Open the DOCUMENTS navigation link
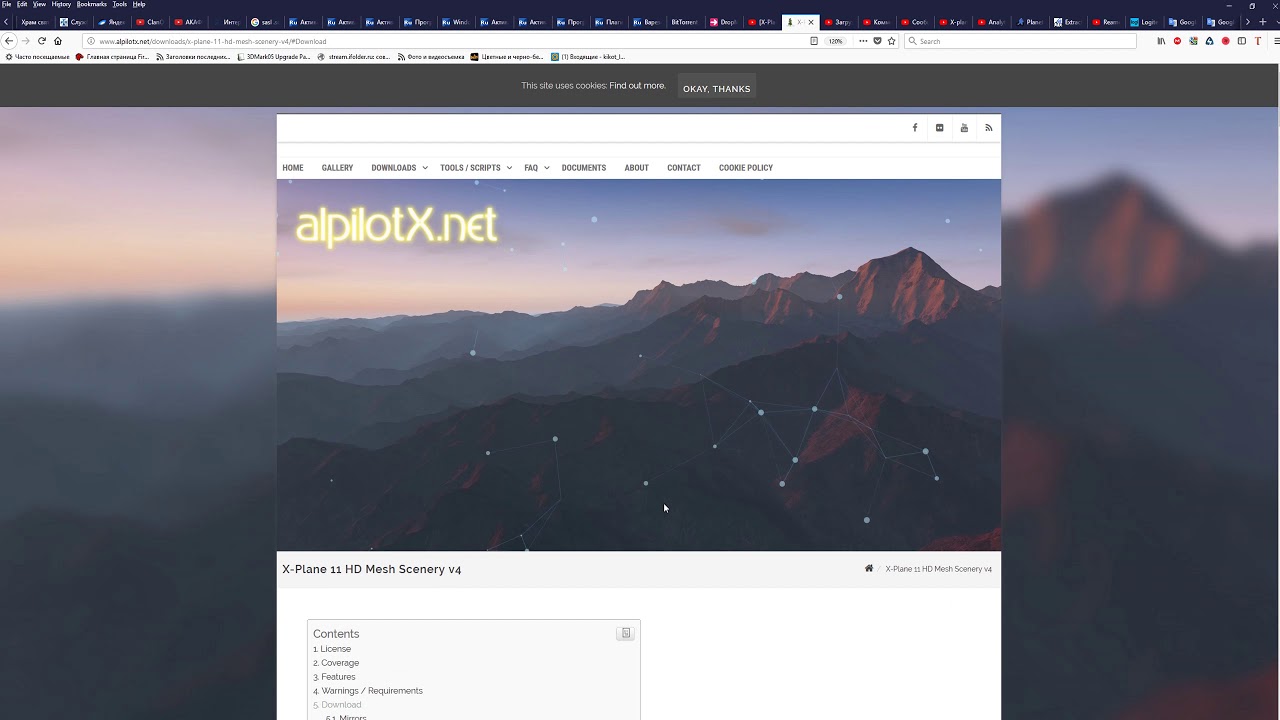Image resolution: width=1280 pixels, height=720 pixels. click(584, 168)
